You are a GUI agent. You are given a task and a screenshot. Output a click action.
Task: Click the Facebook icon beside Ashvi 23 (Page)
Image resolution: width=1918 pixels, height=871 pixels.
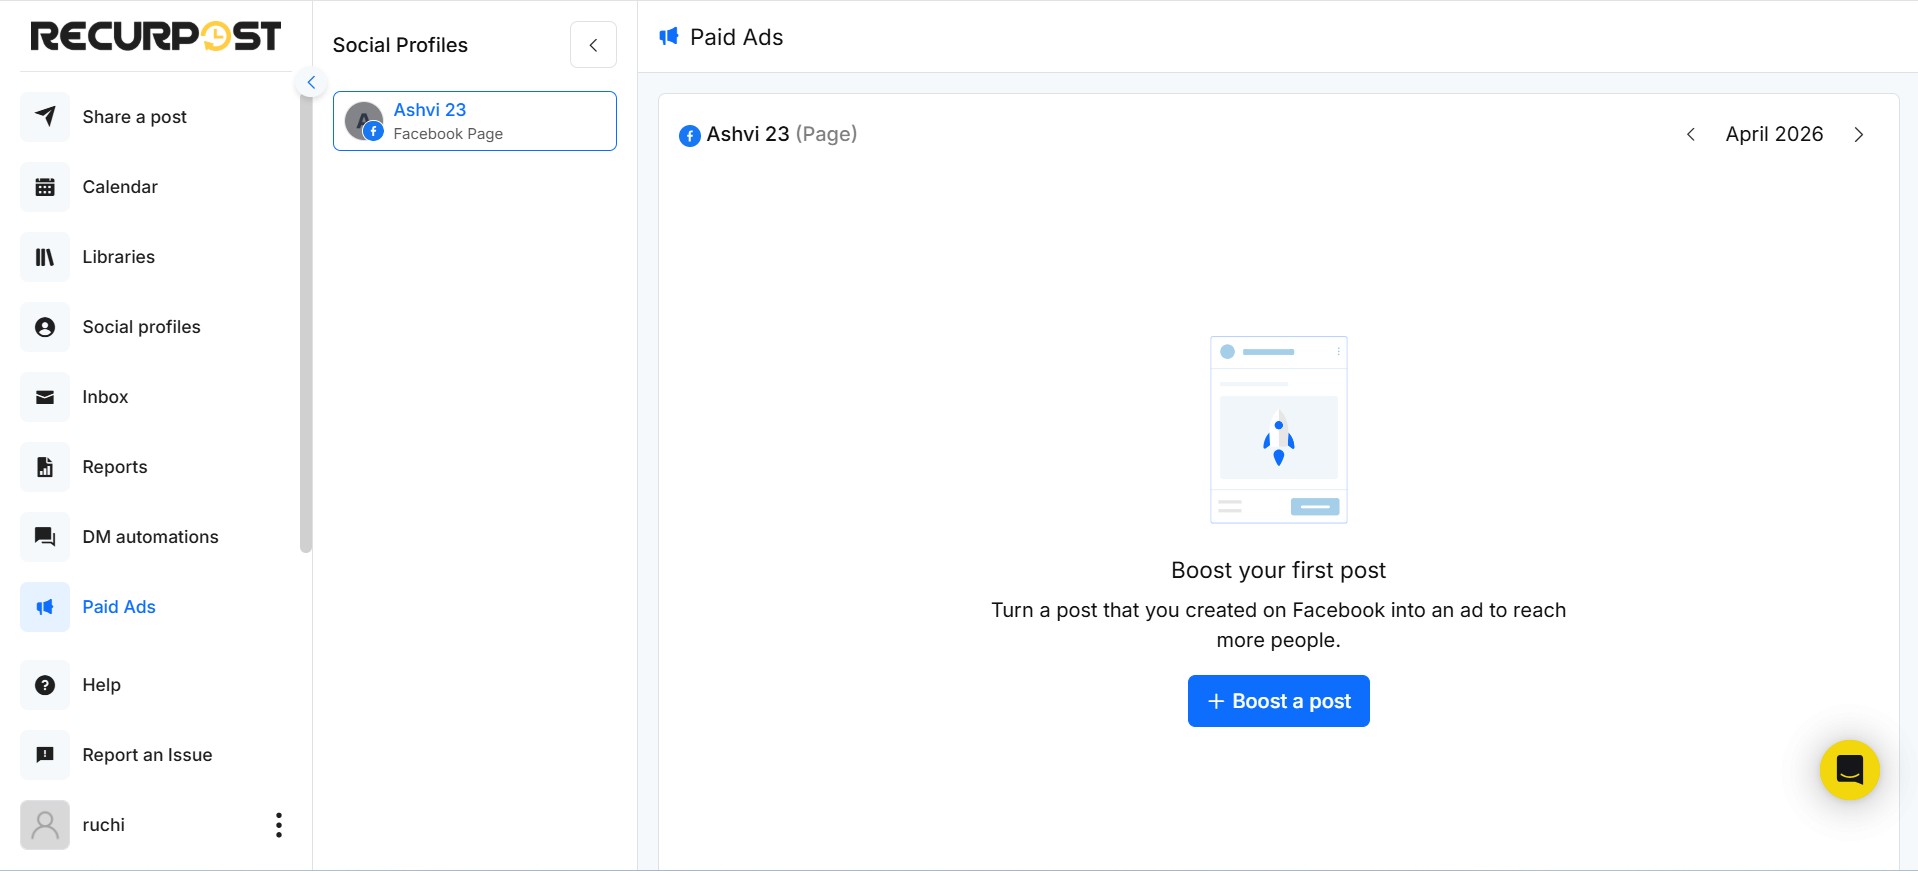click(690, 135)
